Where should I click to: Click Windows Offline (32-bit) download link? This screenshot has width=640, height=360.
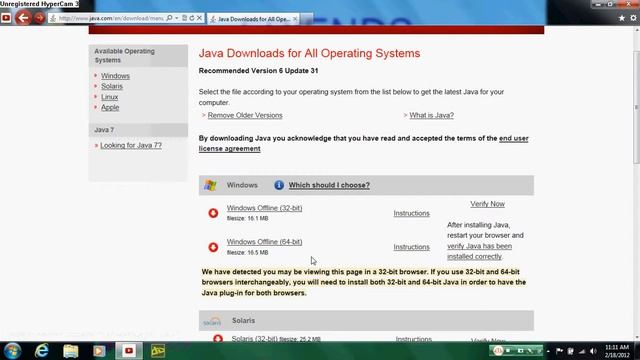264,208
